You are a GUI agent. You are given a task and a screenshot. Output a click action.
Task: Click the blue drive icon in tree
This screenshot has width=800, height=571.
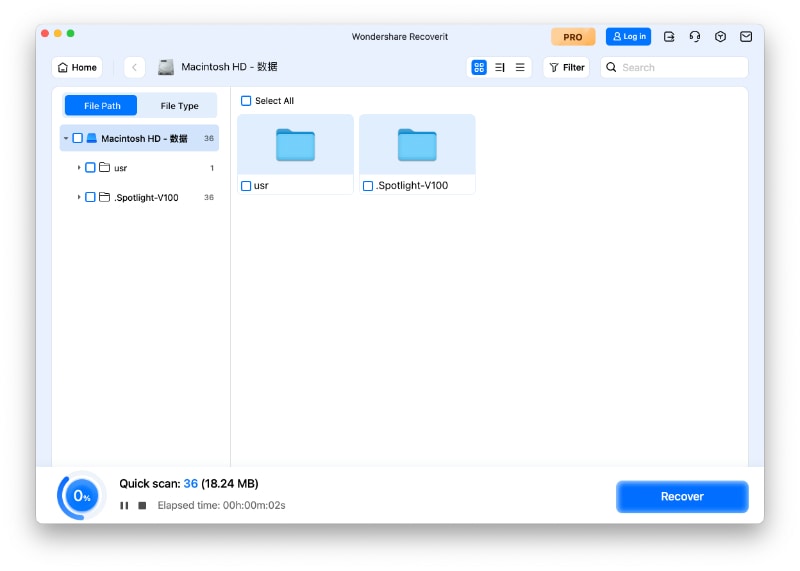click(92, 138)
